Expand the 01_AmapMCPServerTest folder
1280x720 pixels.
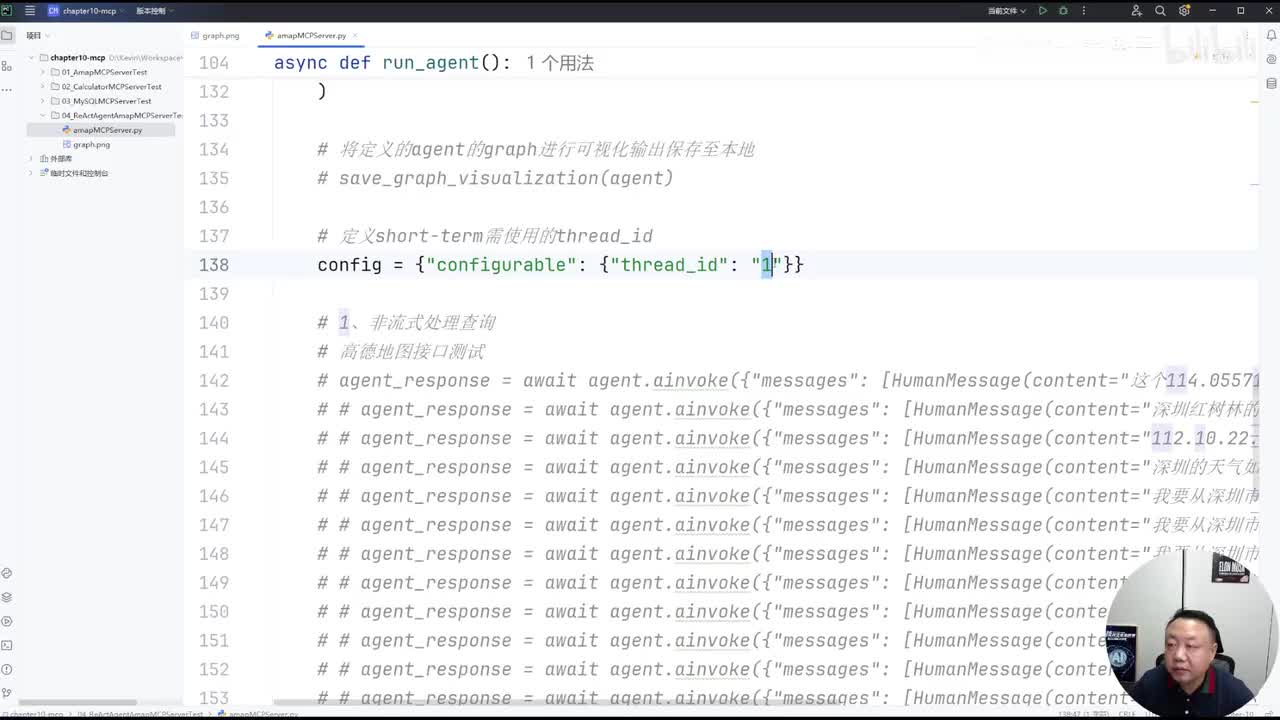[x=43, y=72]
